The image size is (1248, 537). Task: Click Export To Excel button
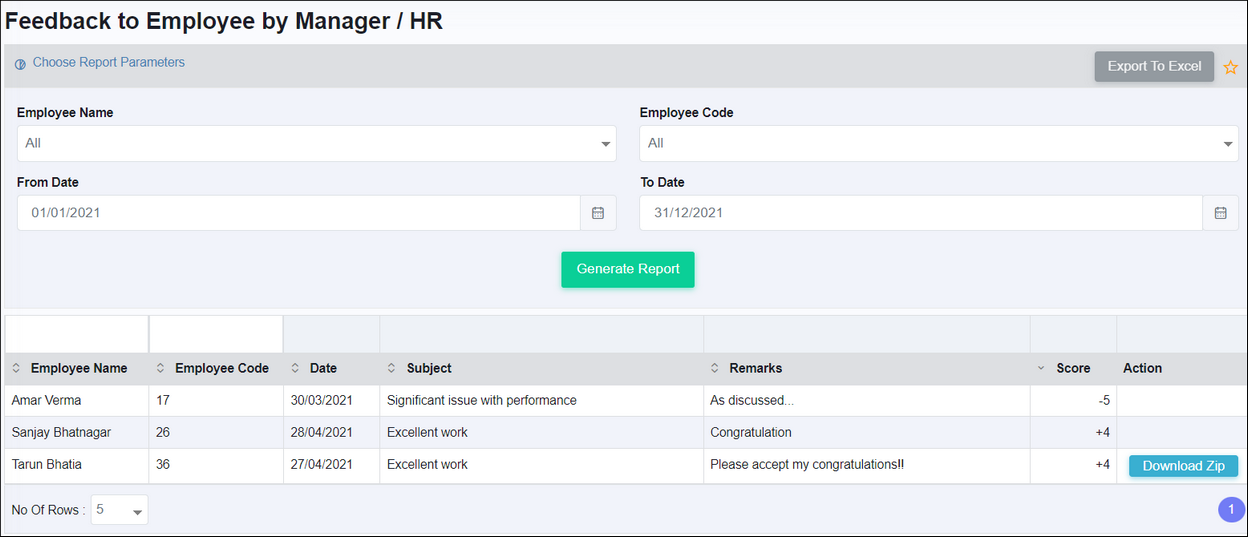pos(1154,66)
